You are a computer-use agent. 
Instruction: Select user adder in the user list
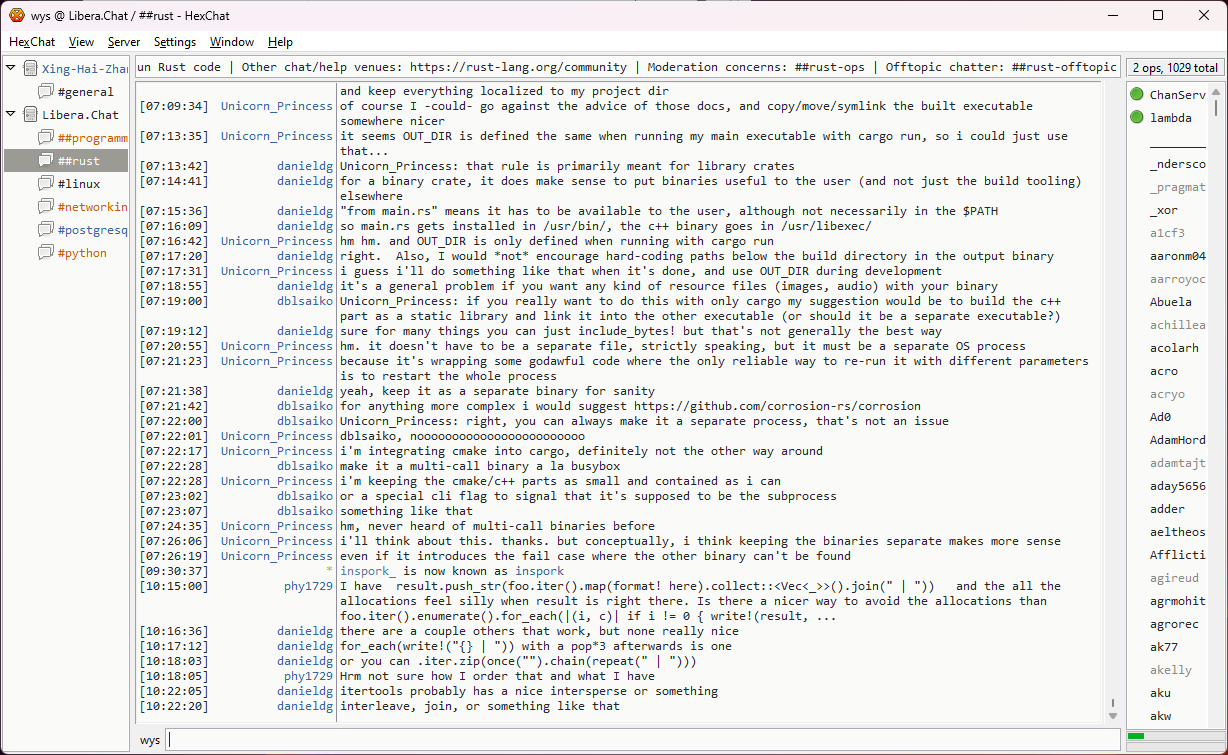point(1167,509)
